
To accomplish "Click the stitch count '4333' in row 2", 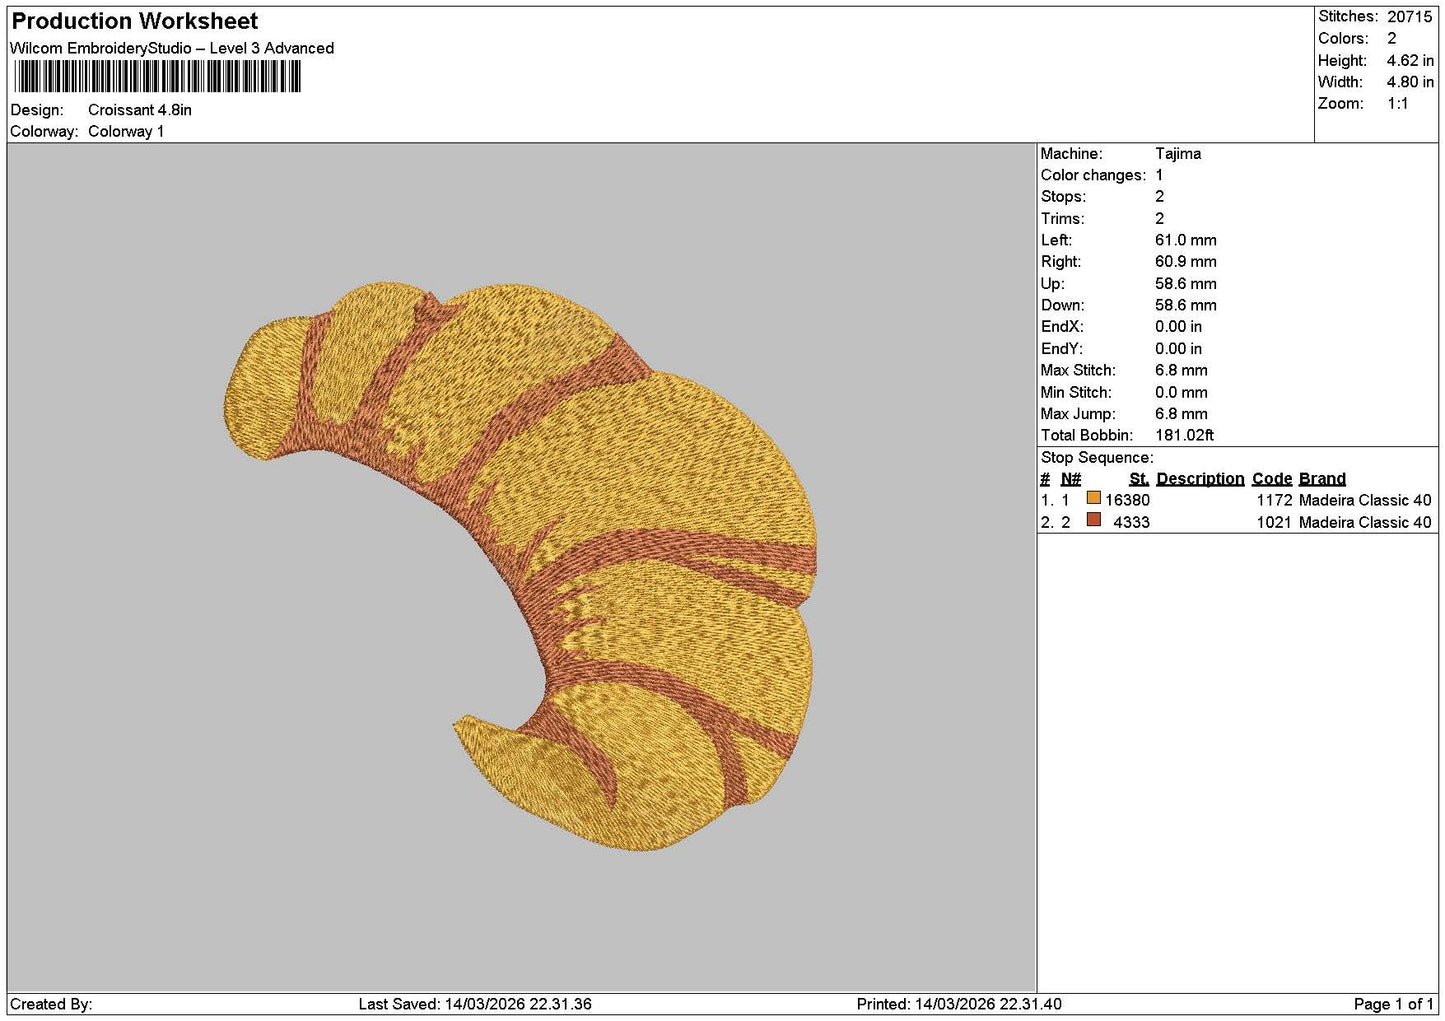I will [x=1132, y=522].
